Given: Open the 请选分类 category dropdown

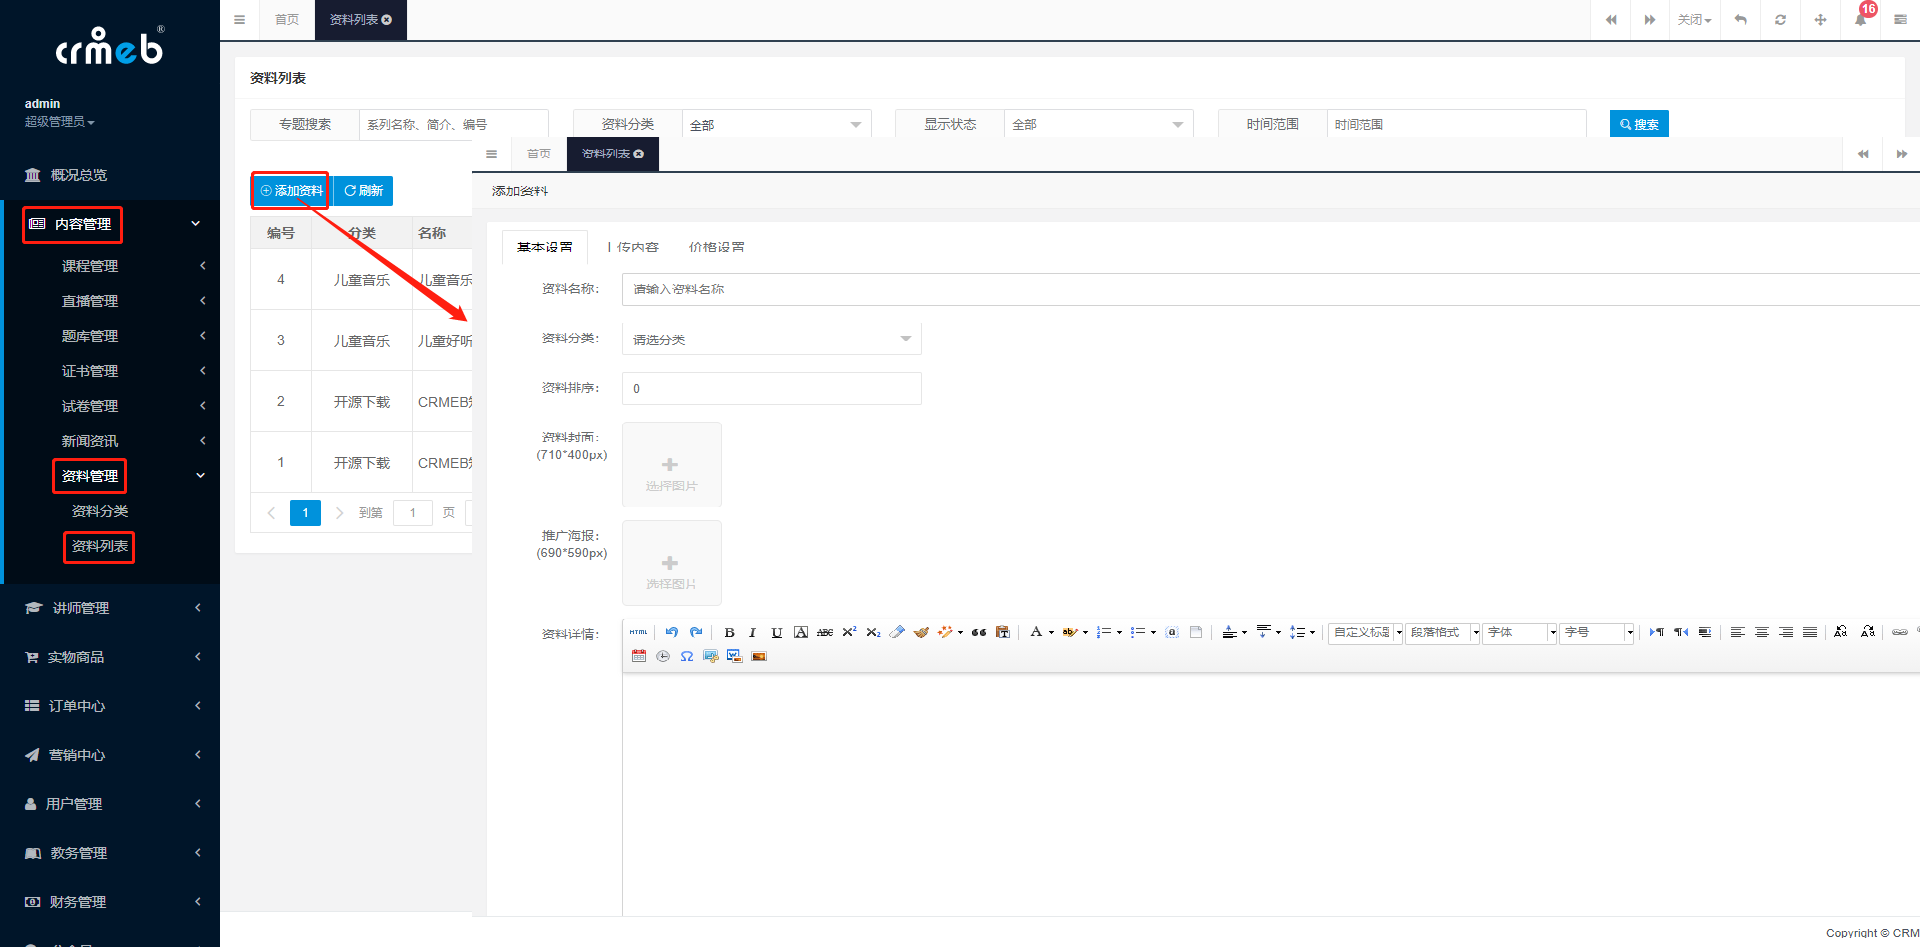Looking at the screenshot, I should [771, 340].
